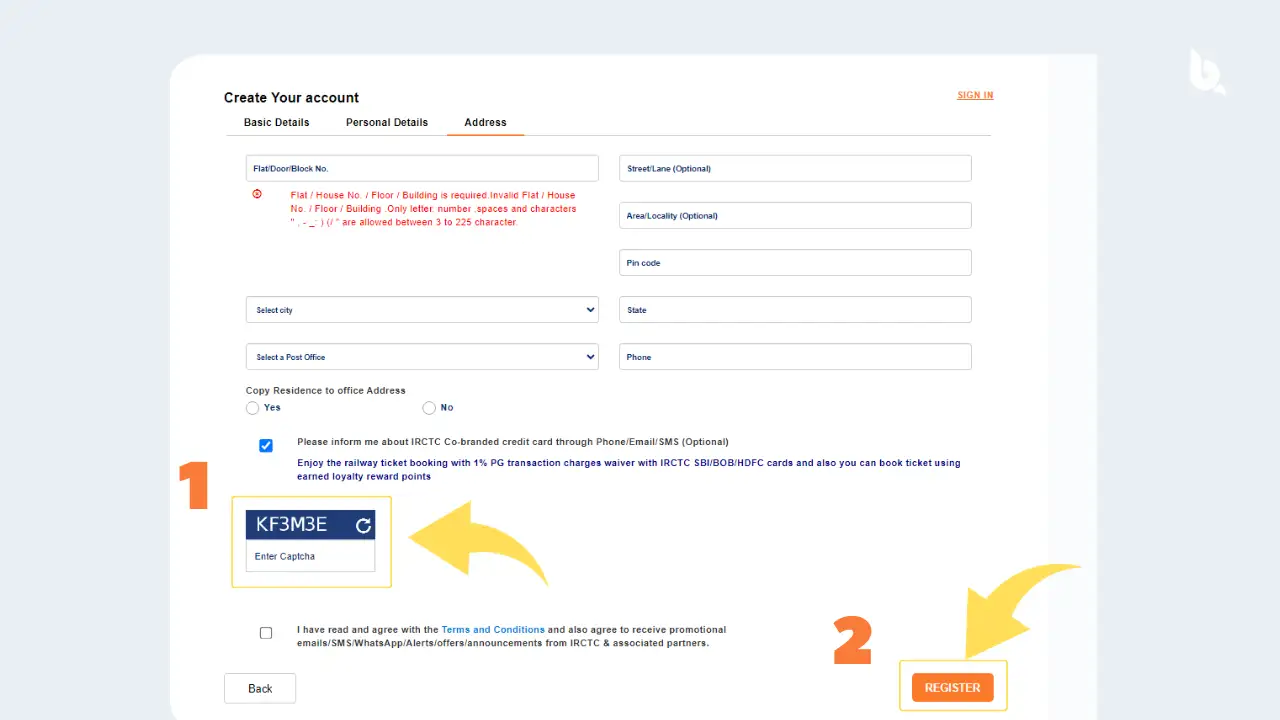Screen dimensions: 1280x720
Task: Click the Copy Residence to office Address label
Action: click(x=326, y=390)
